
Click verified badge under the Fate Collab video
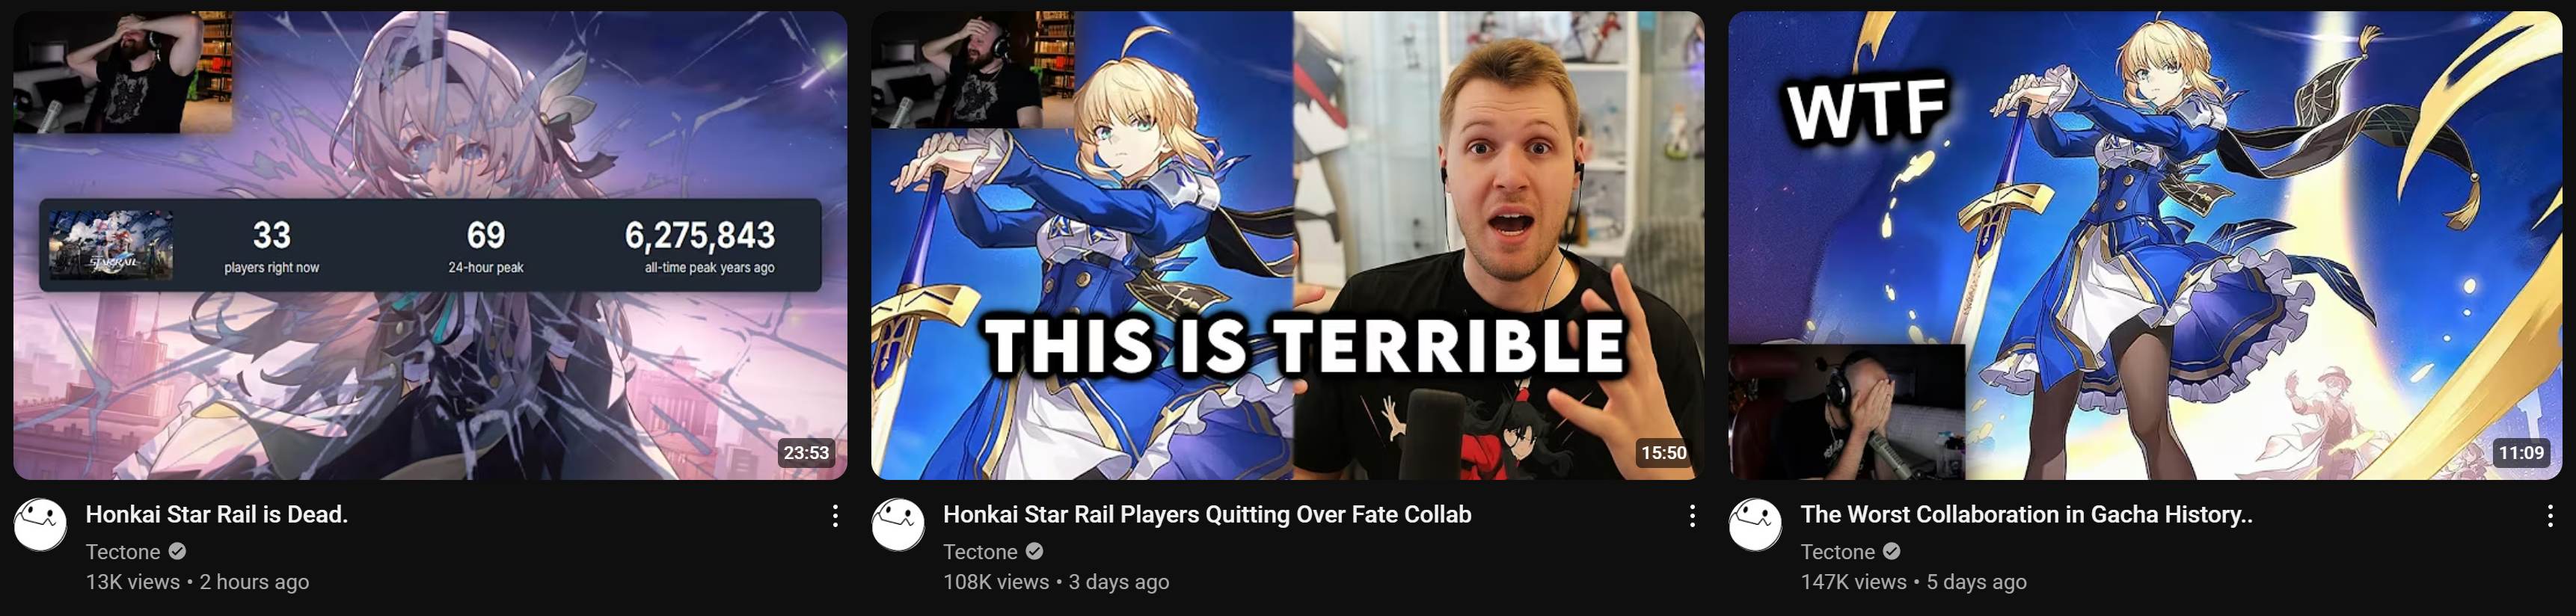(1035, 552)
